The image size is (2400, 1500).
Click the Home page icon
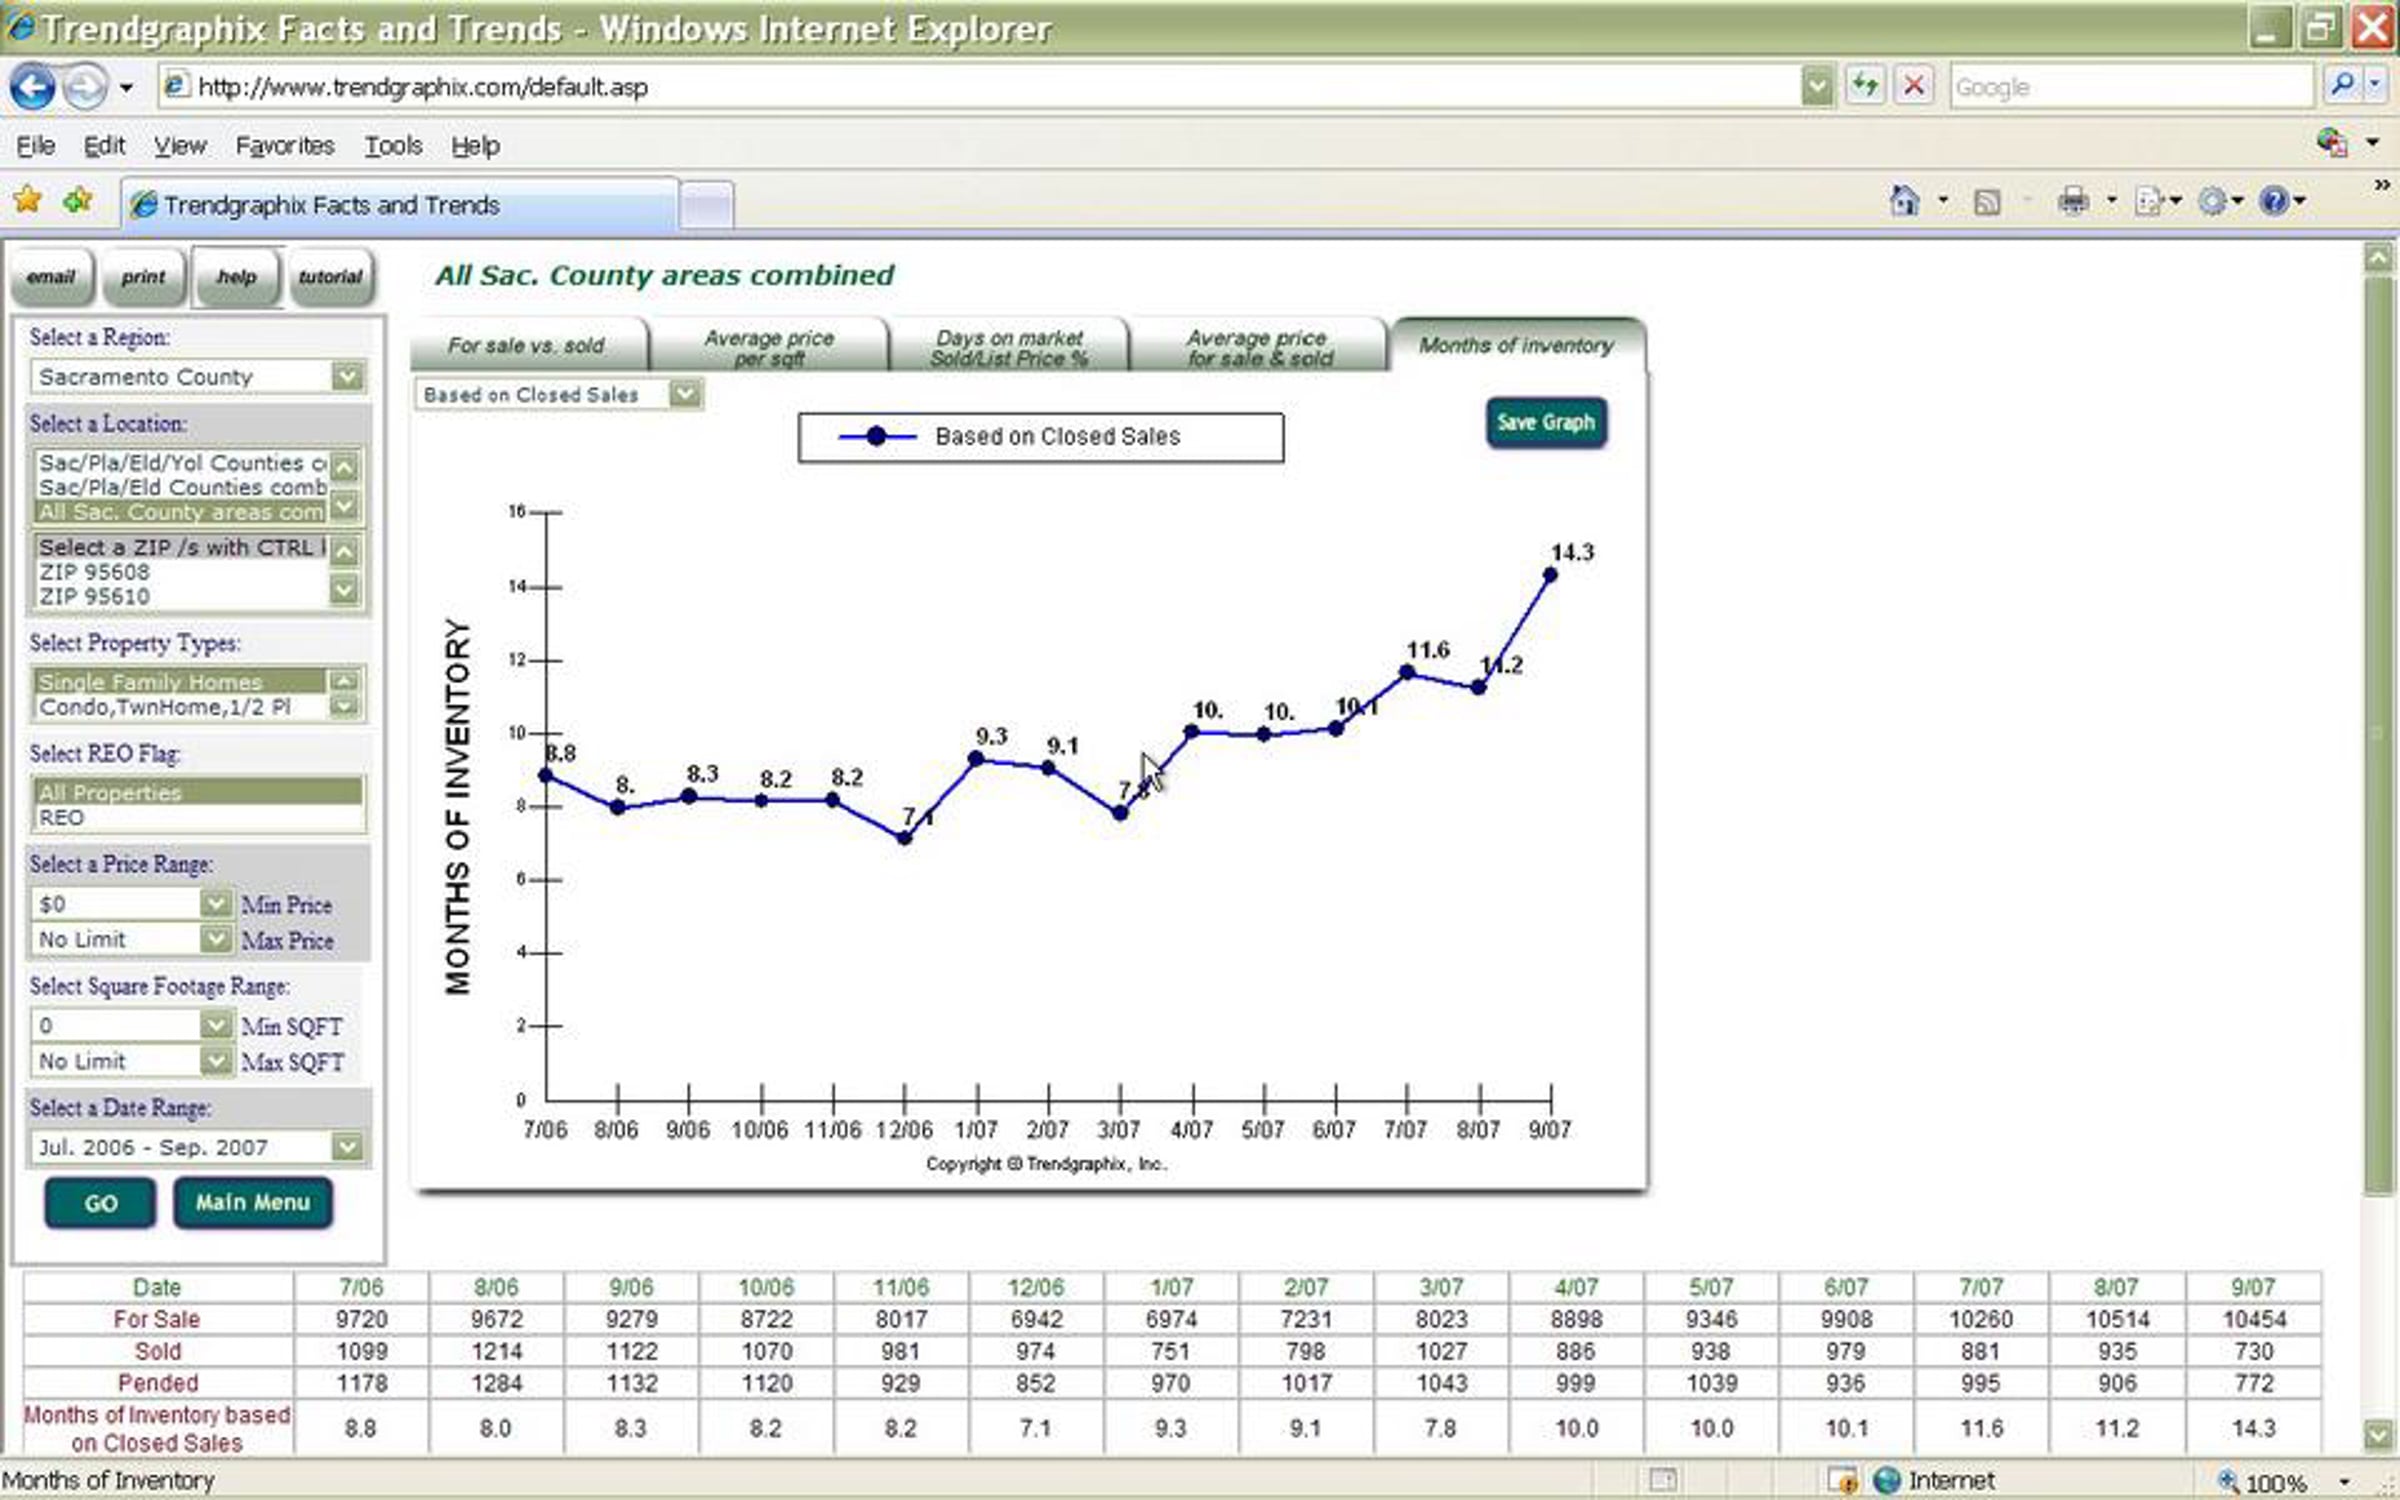(x=1904, y=202)
